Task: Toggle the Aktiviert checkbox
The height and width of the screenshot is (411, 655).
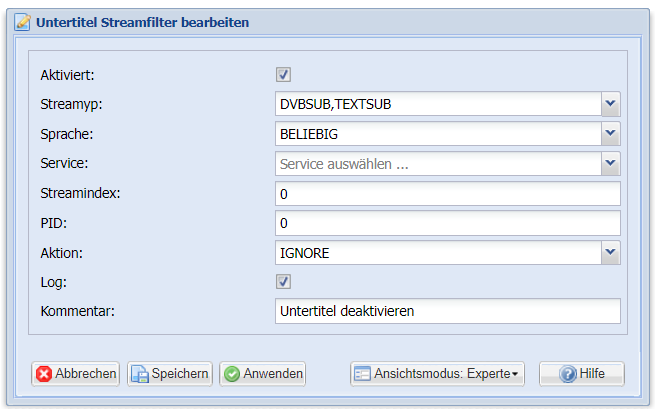Action: click(x=283, y=75)
